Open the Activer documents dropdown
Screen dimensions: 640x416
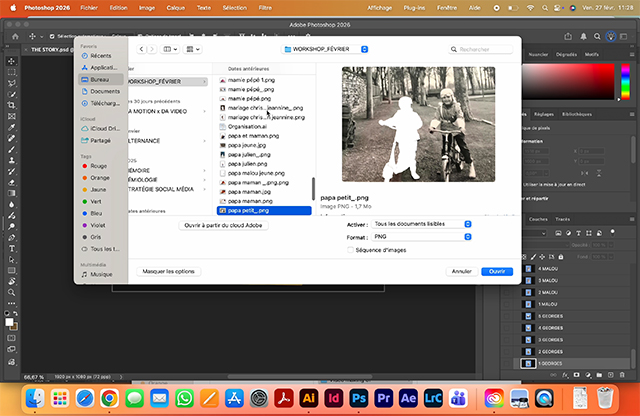(422, 224)
